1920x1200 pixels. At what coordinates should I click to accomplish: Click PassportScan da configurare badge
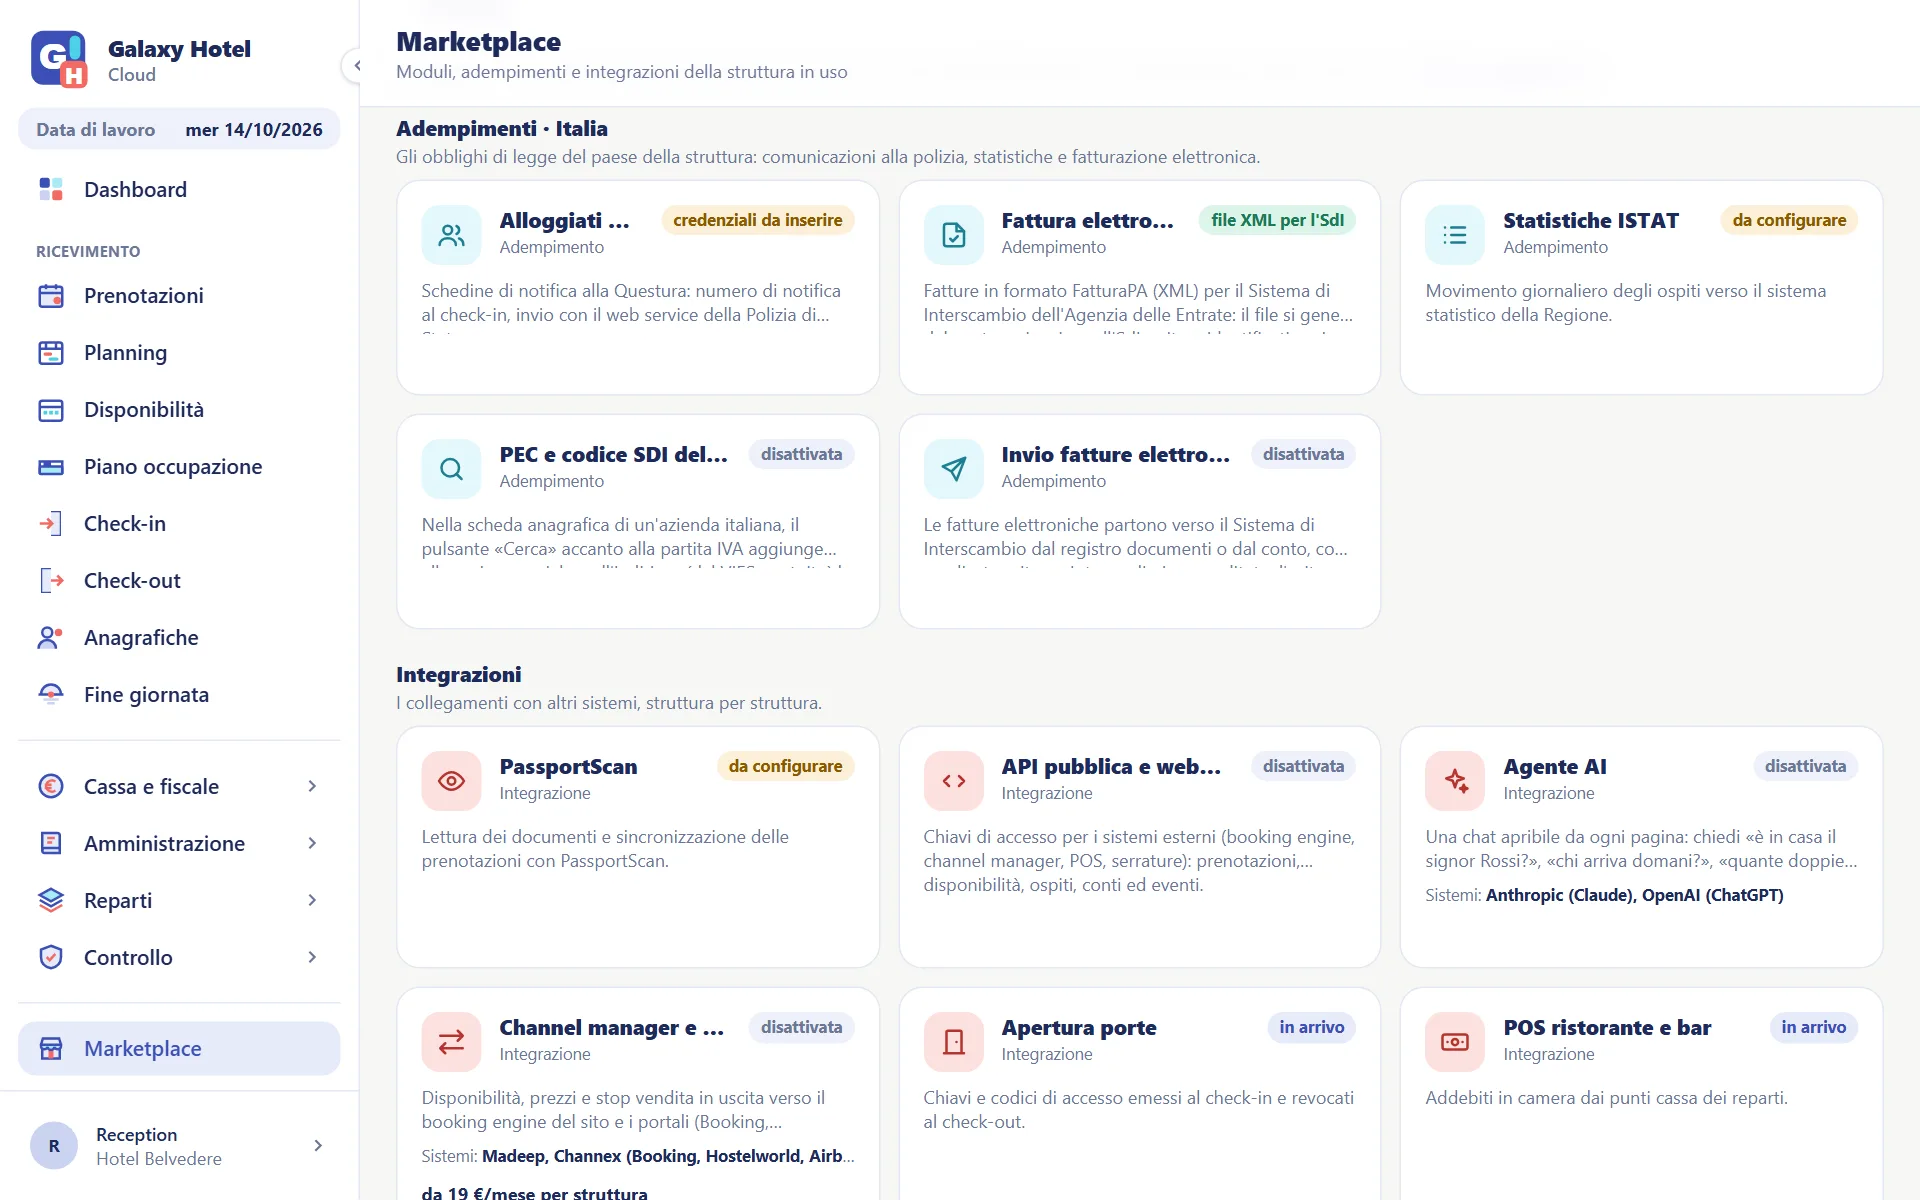785,766
